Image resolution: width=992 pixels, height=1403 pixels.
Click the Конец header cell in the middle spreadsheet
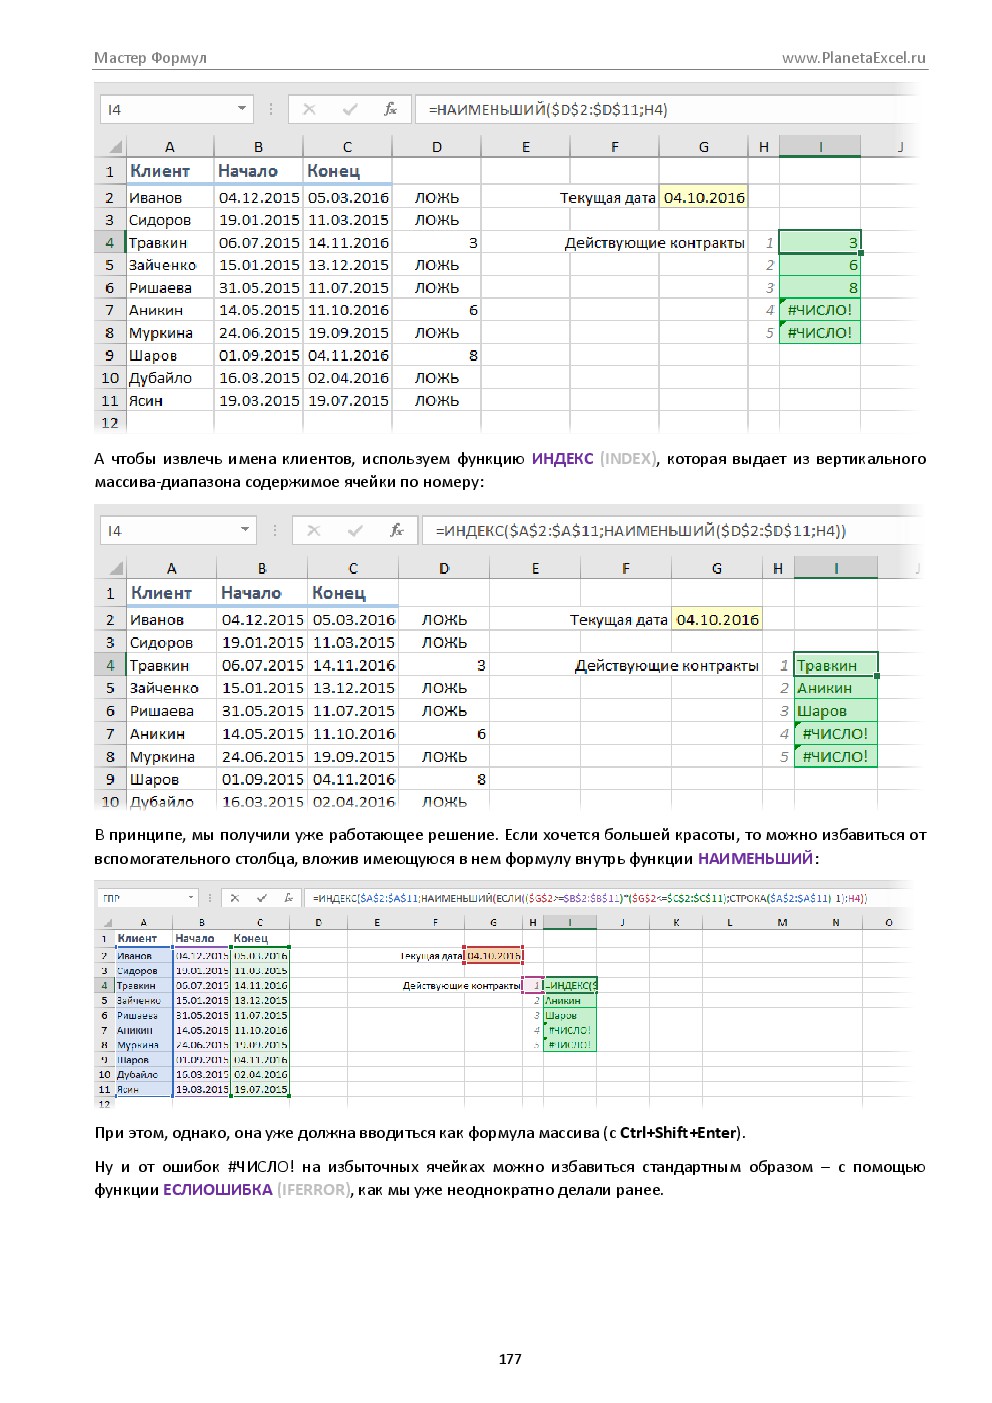click(x=353, y=593)
